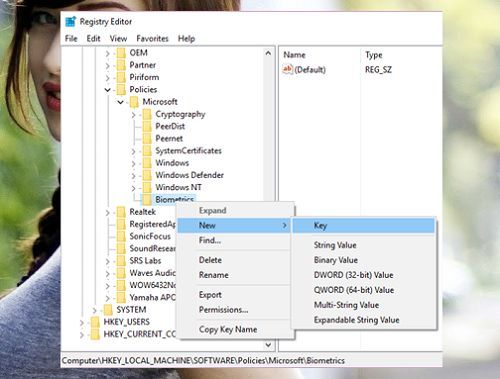Viewport: 500px width, 379px height.
Task: Click the SRS Labs folder icon
Action: [121, 261]
